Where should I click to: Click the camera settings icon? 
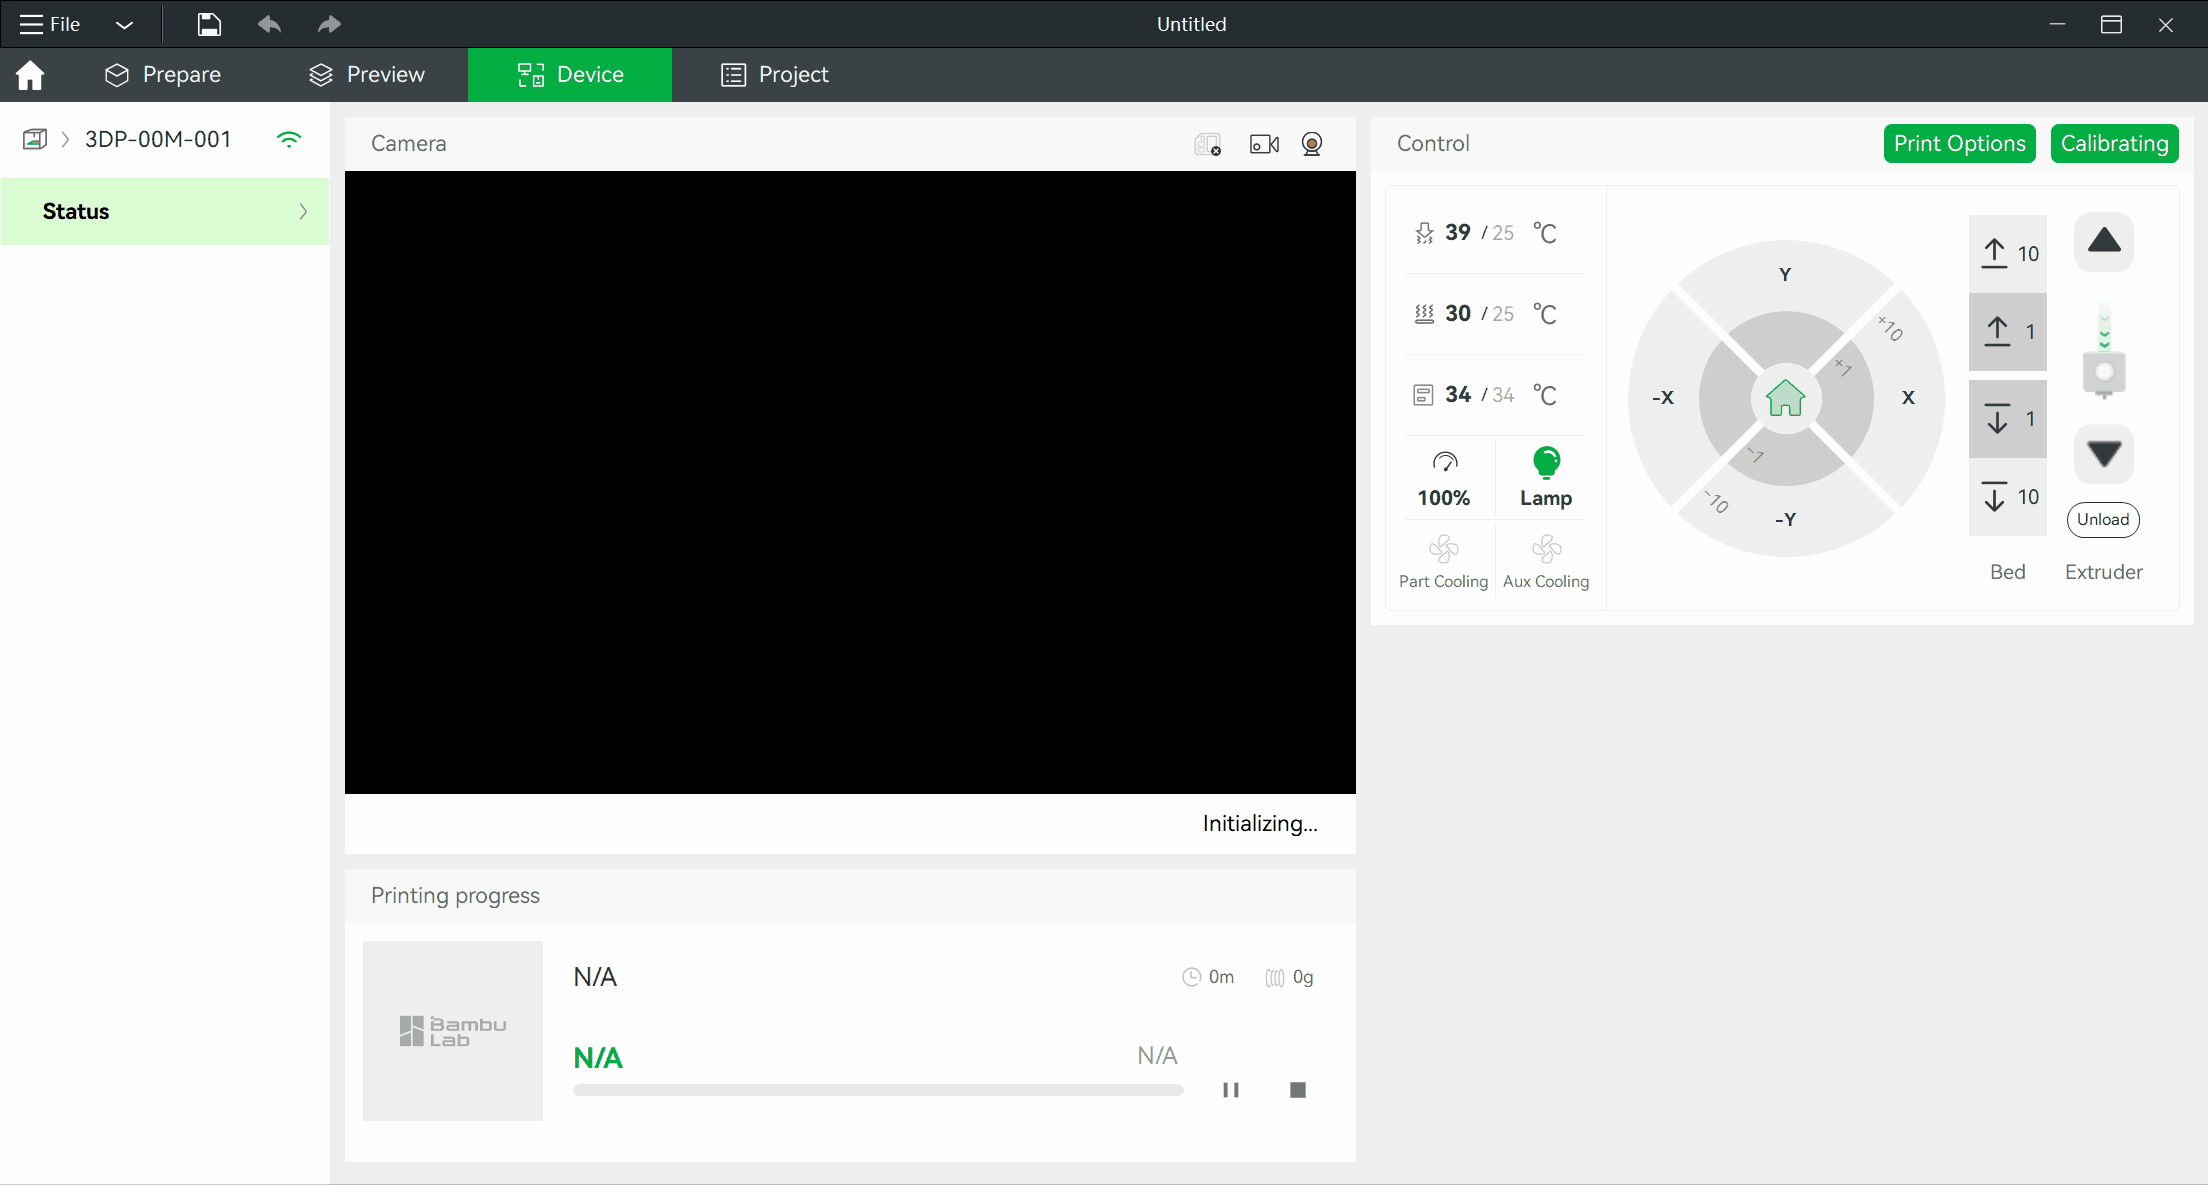(1311, 143)
